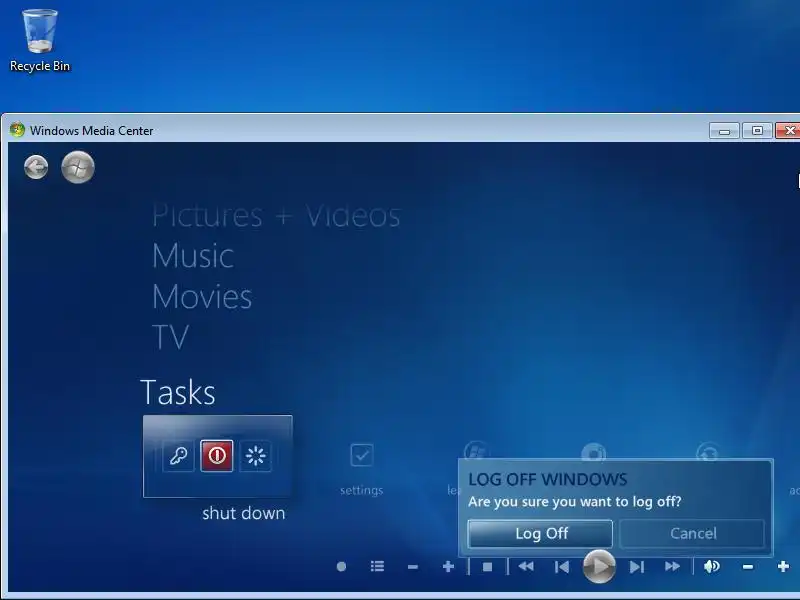
Task: Open the Pictures + Videos menu
Action: (x=276, y=215)
